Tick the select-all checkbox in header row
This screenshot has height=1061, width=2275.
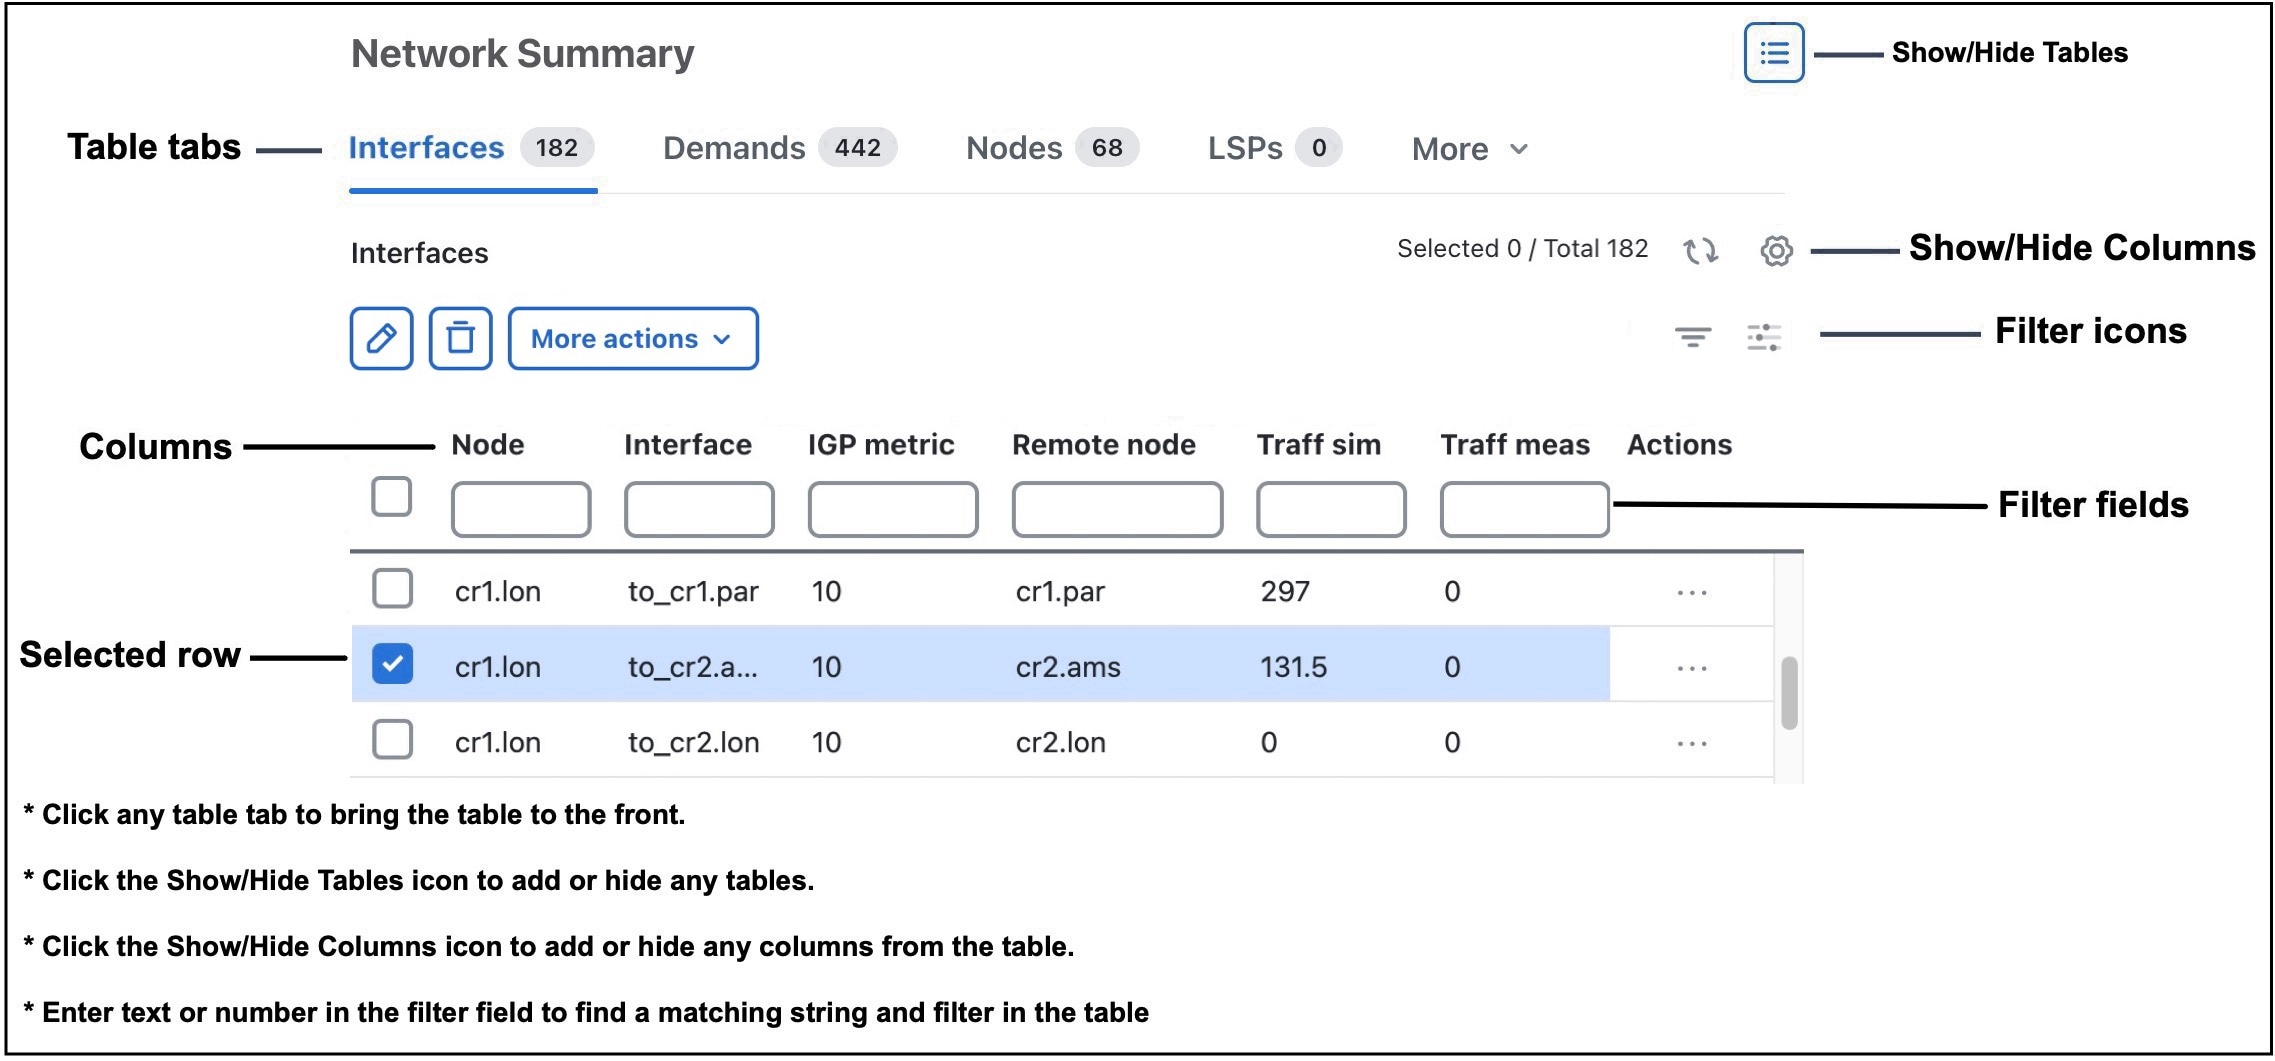[x=391, y=496]
